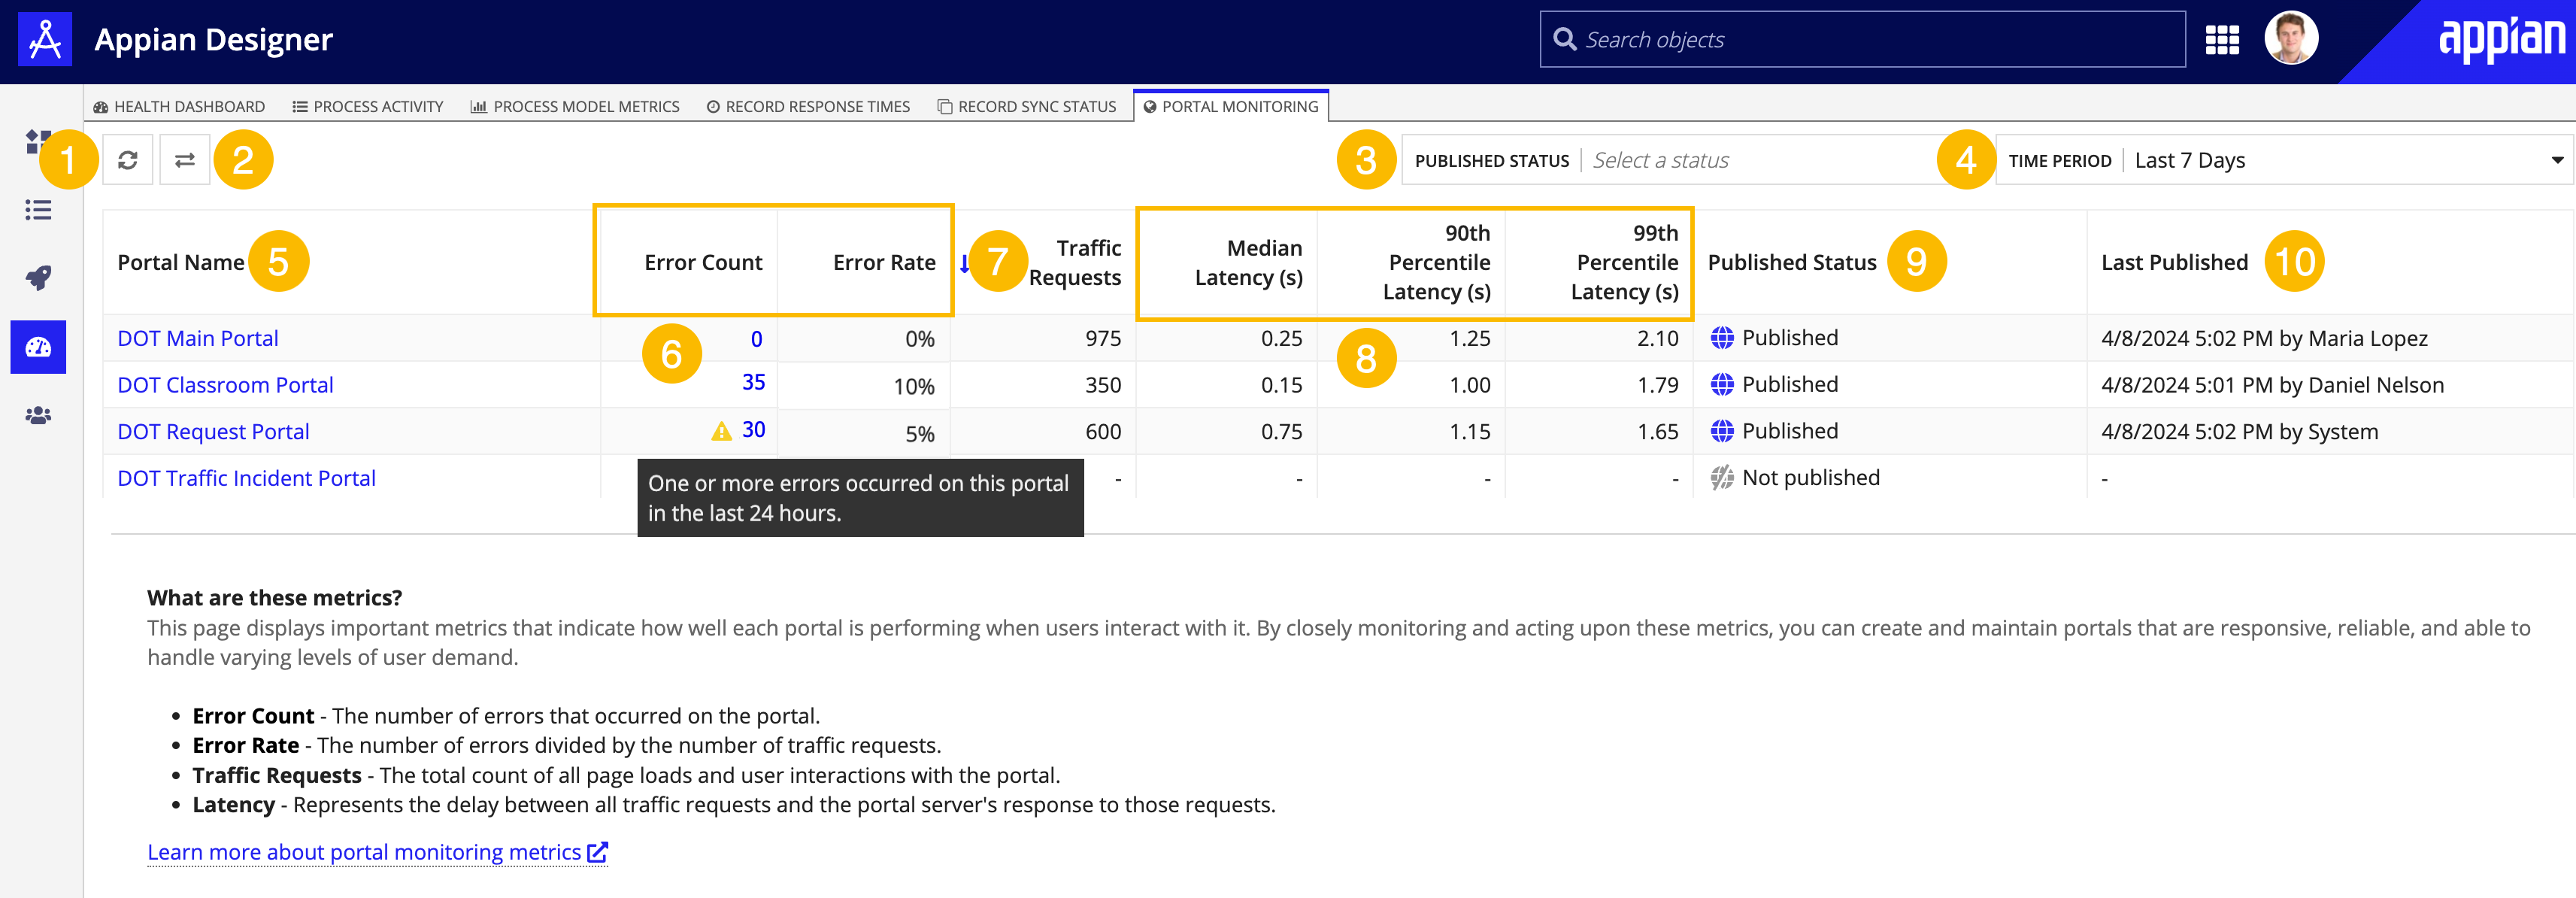Click the 10% error rate cell

[x=914, y=387]
